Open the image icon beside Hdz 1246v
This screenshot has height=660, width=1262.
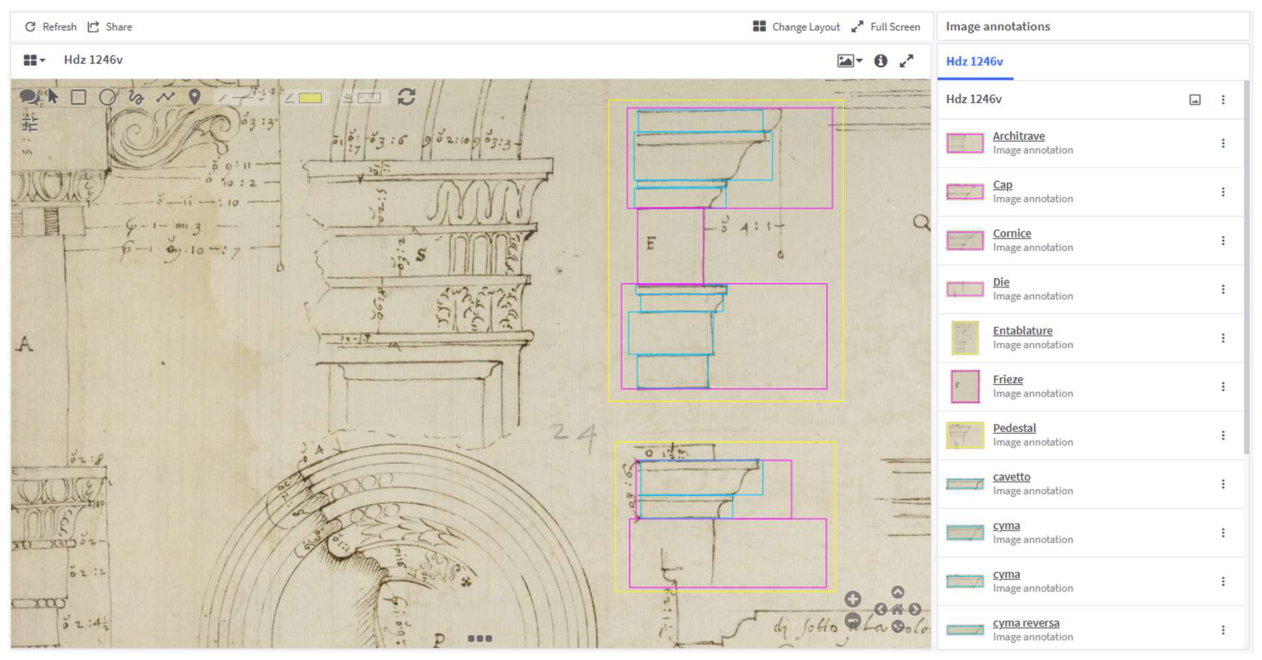click(1195, 100)
